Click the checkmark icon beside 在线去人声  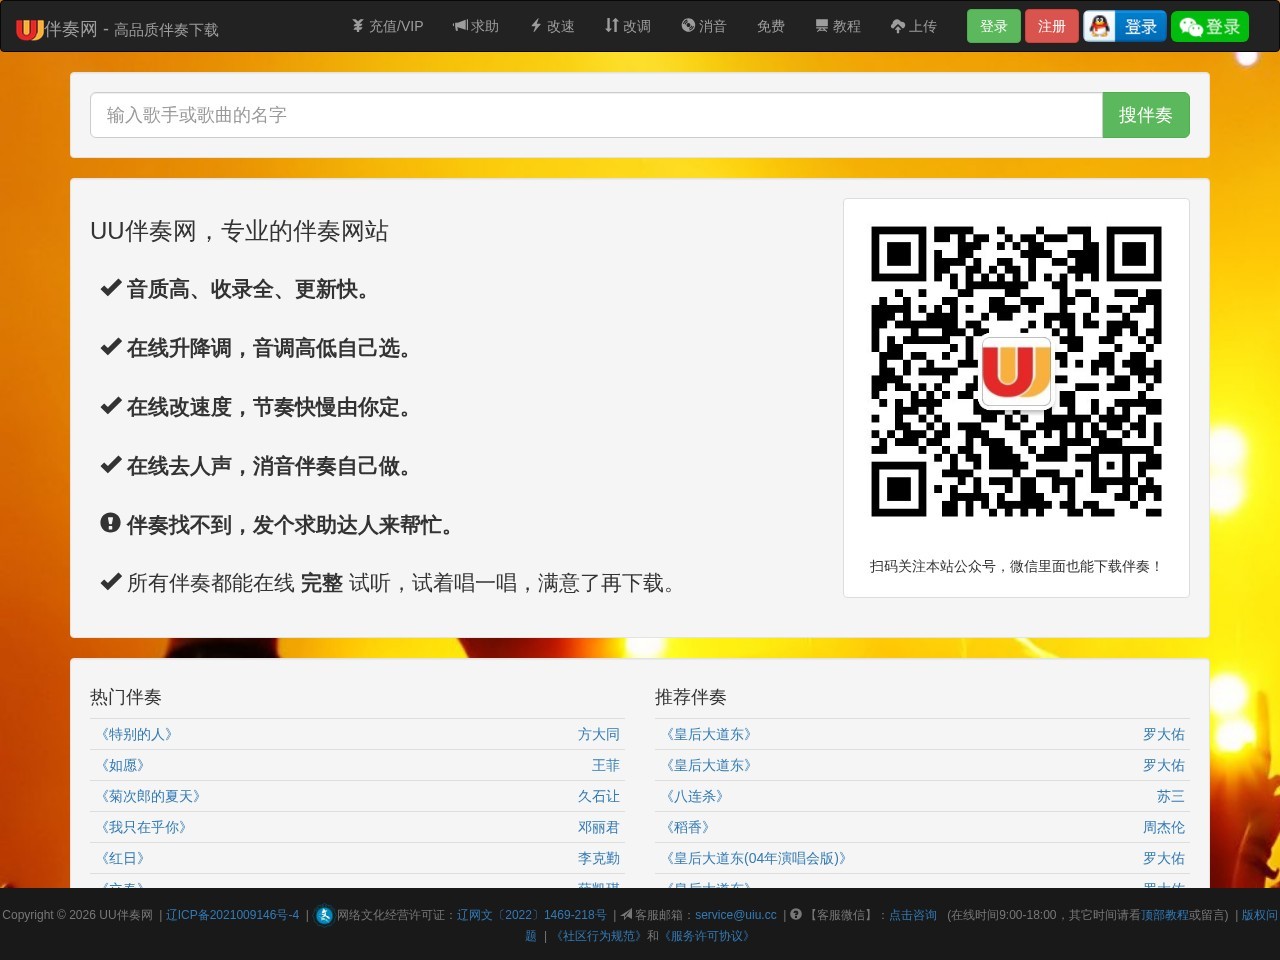point(110,465)
